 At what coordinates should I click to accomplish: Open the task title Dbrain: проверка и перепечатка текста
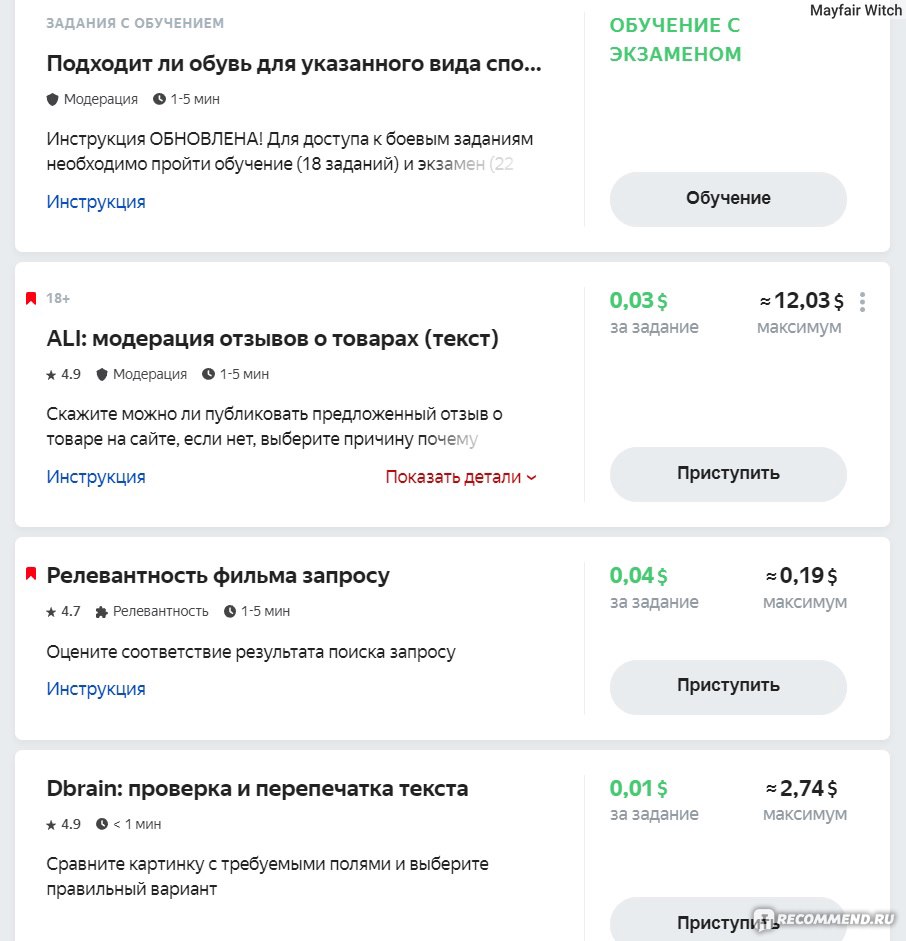pyautogui.click(x=257, y=789)
